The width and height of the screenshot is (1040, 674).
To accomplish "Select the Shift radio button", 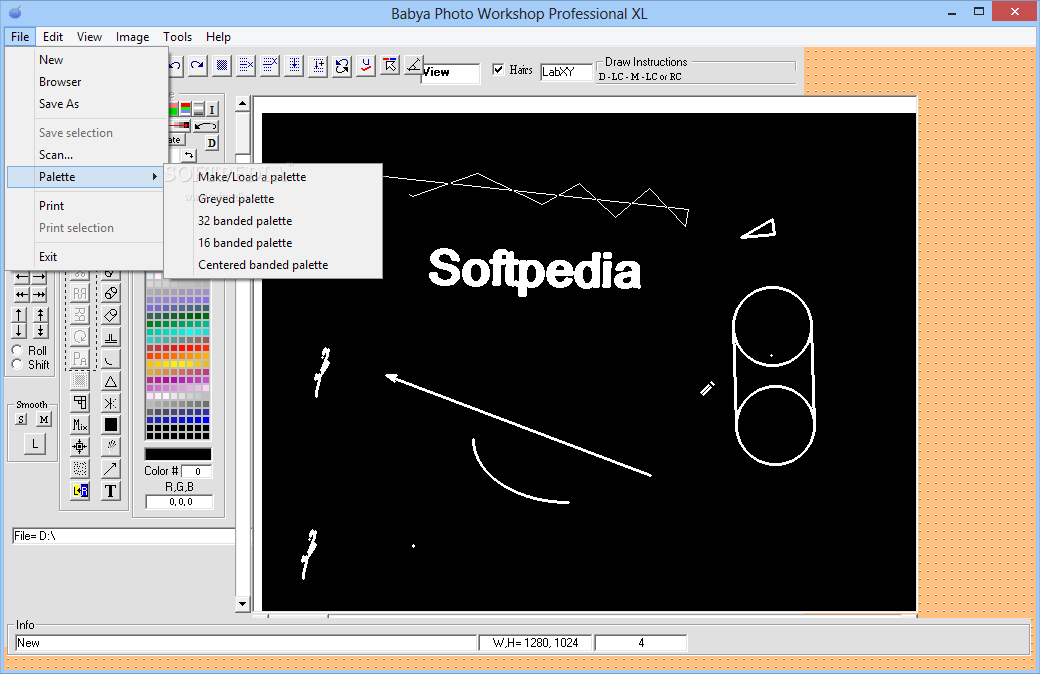I will coord(17,364).
